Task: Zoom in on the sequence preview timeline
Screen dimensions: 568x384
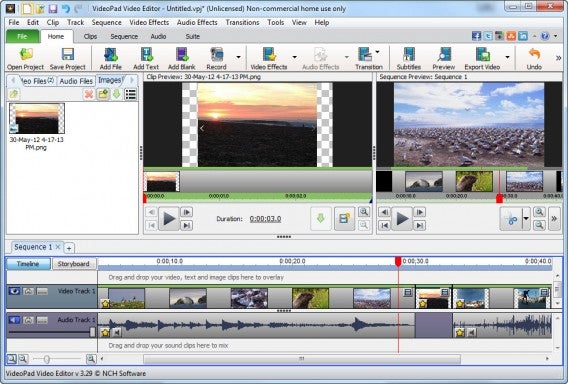Action: (539, 212)
